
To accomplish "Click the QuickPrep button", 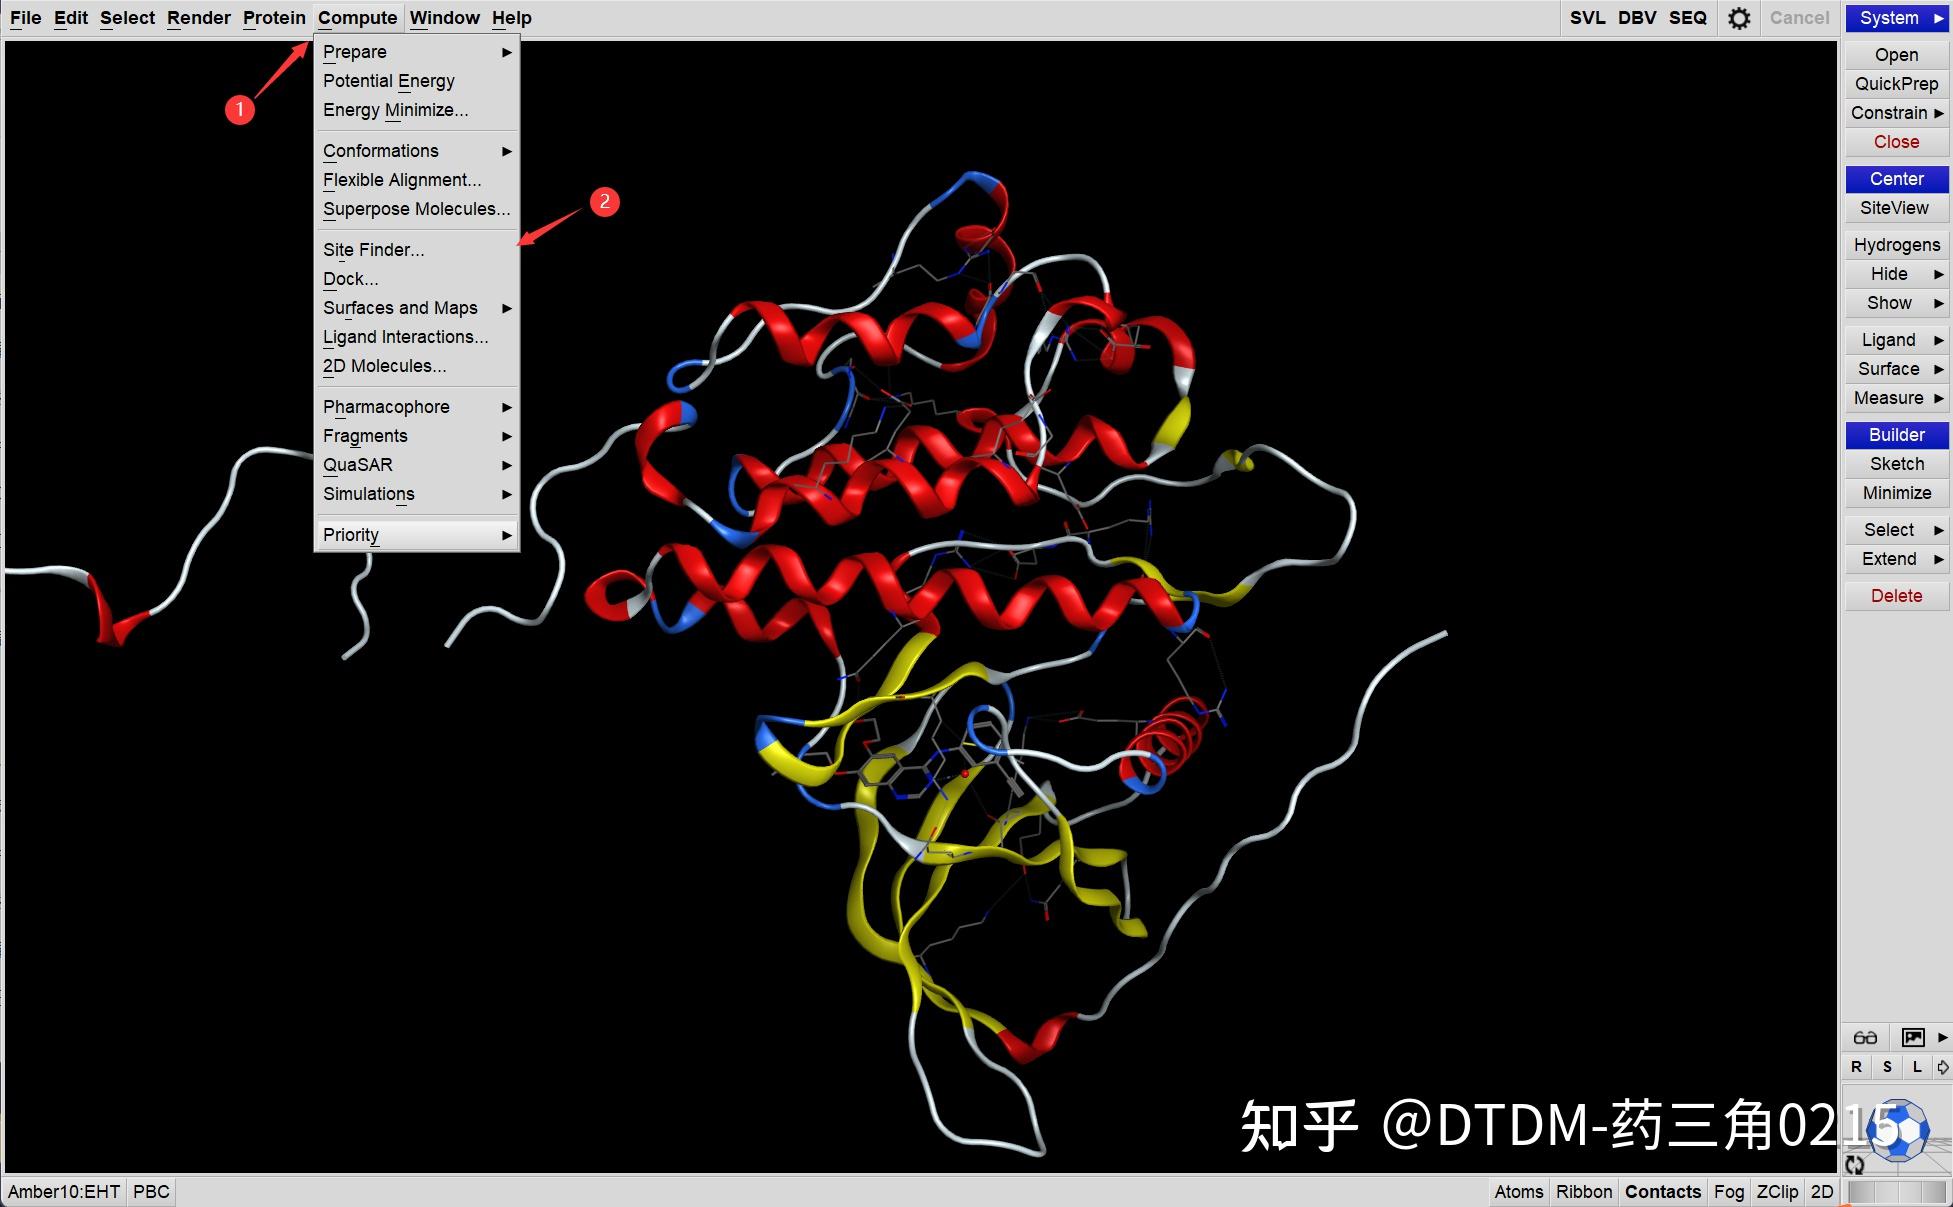I will click(x=1896, y=84).
